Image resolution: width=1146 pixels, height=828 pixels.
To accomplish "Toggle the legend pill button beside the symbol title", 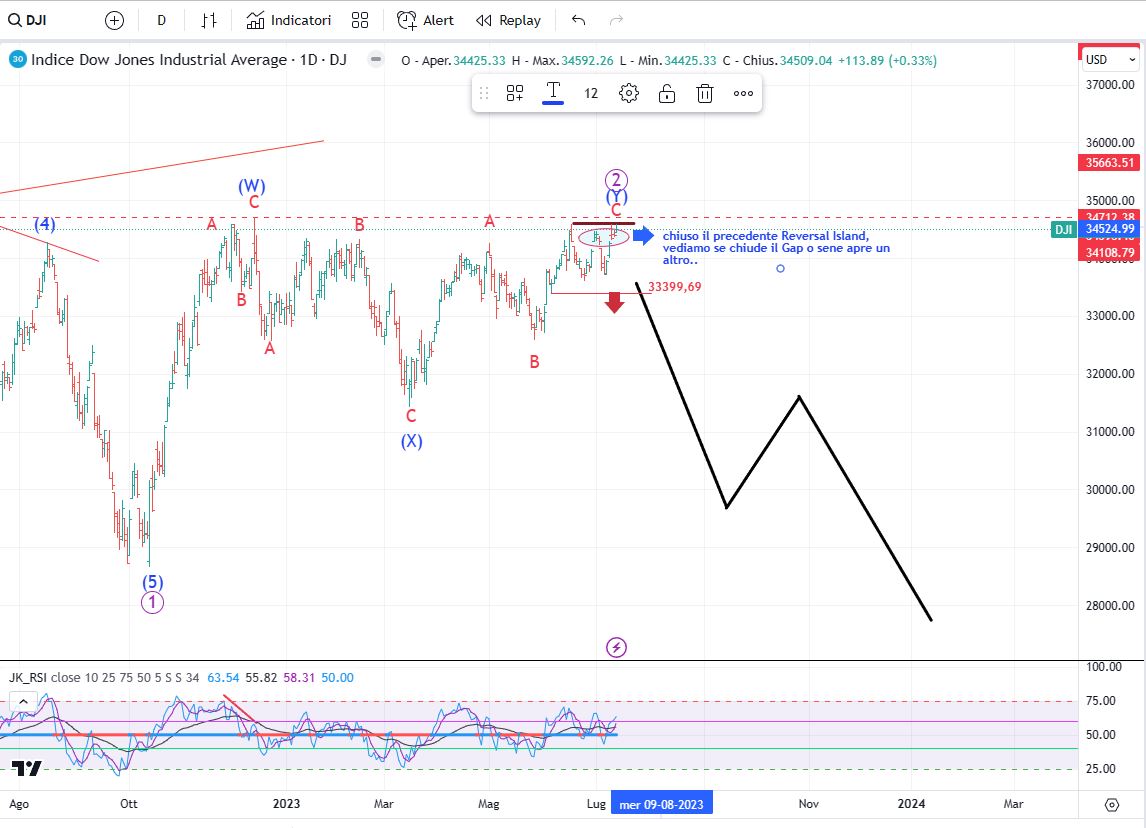I will (376, 60).
